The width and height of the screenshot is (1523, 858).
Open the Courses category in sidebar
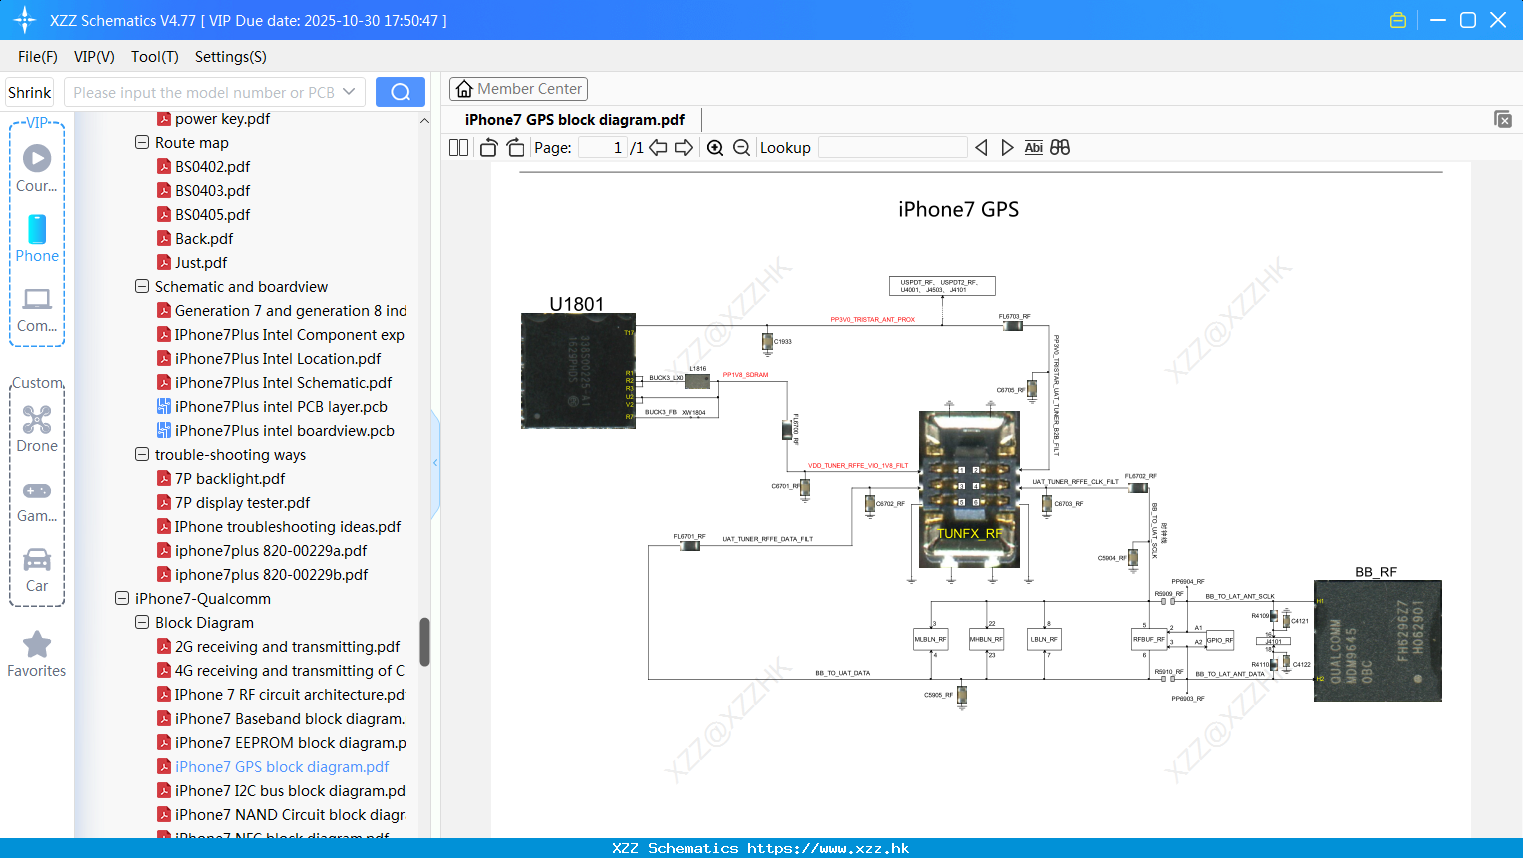[x=37, y=168]
